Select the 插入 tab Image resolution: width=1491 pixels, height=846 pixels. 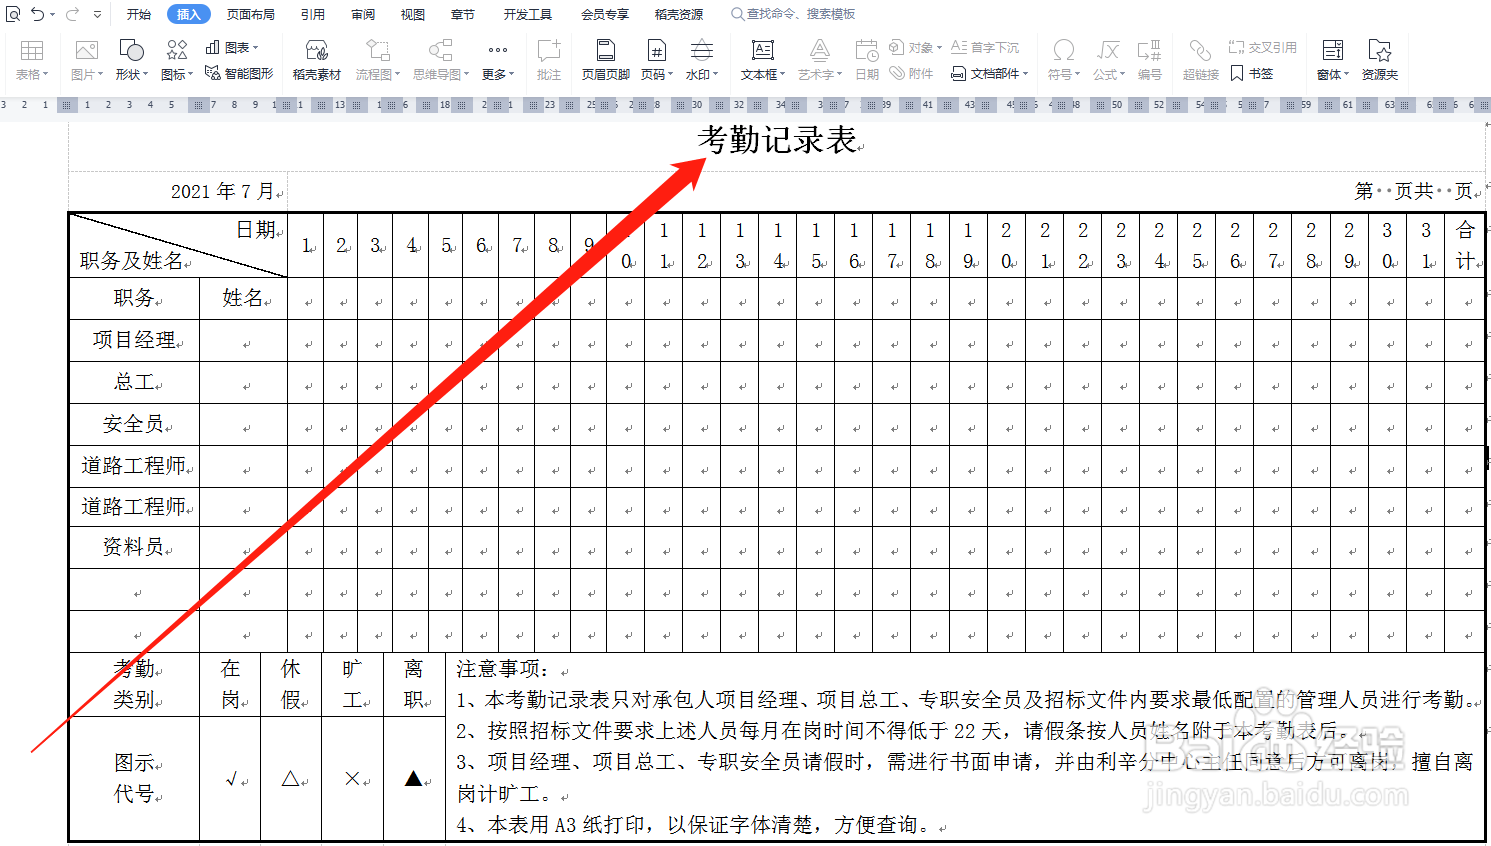click(189, 14)
